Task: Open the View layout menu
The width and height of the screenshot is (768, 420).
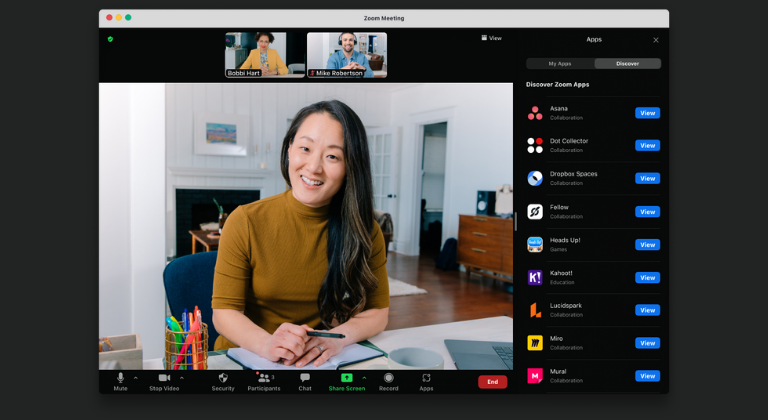Action: tap(491, 38)
